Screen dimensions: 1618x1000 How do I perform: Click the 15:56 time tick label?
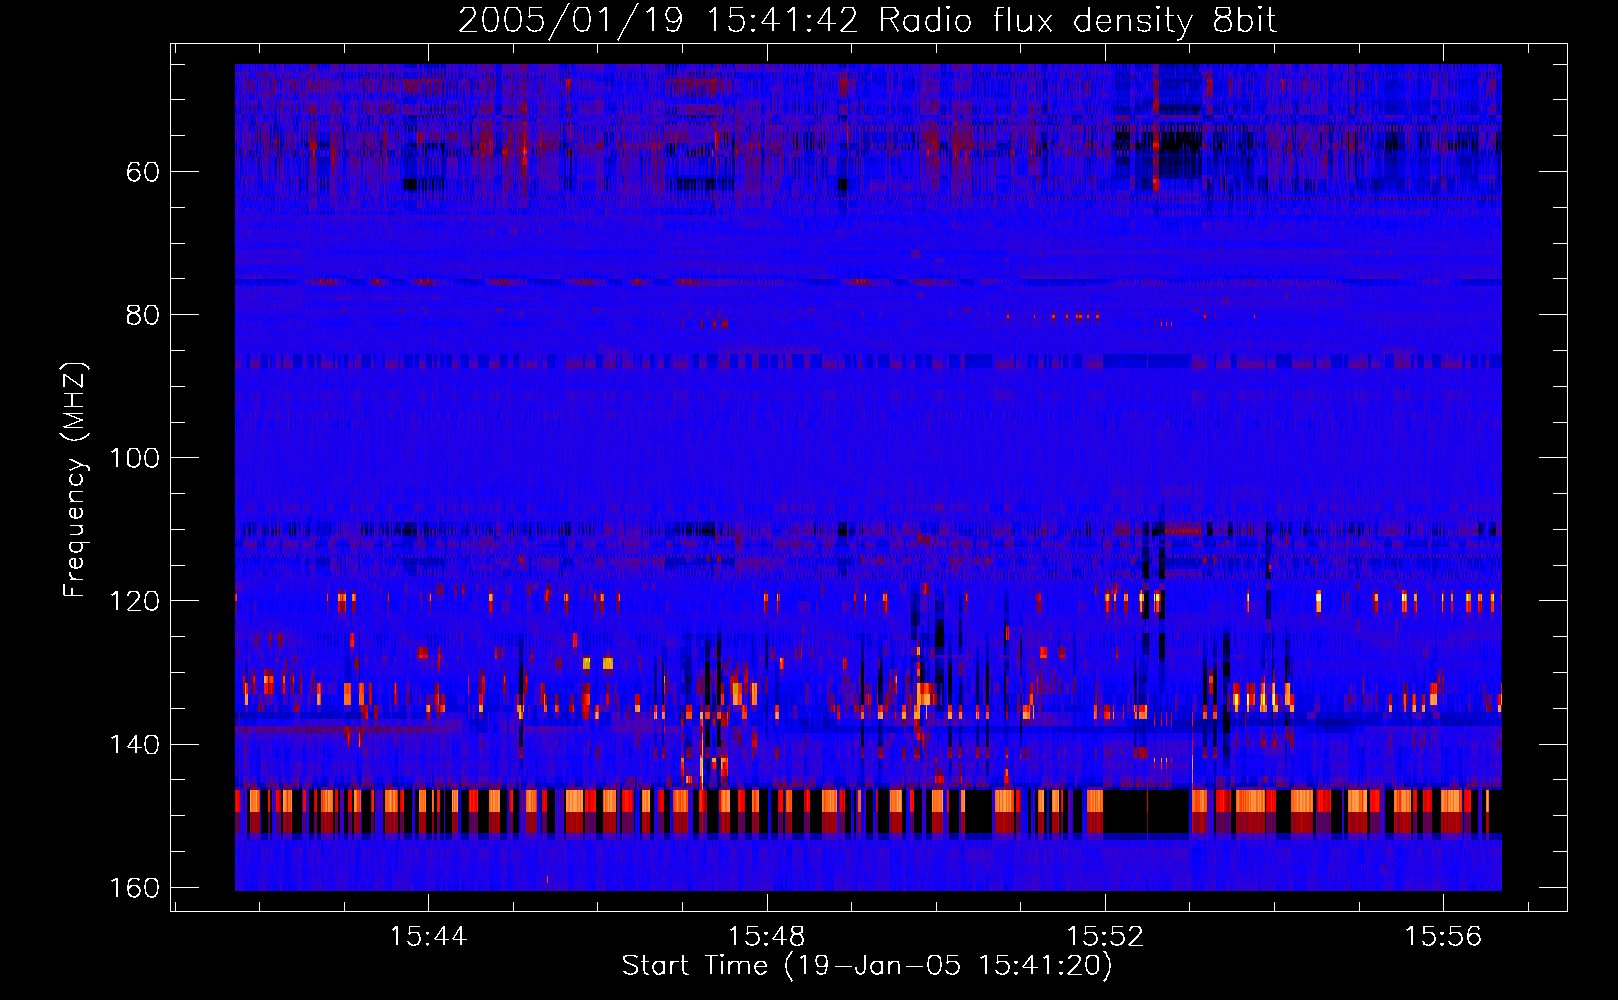[1443, 937]
